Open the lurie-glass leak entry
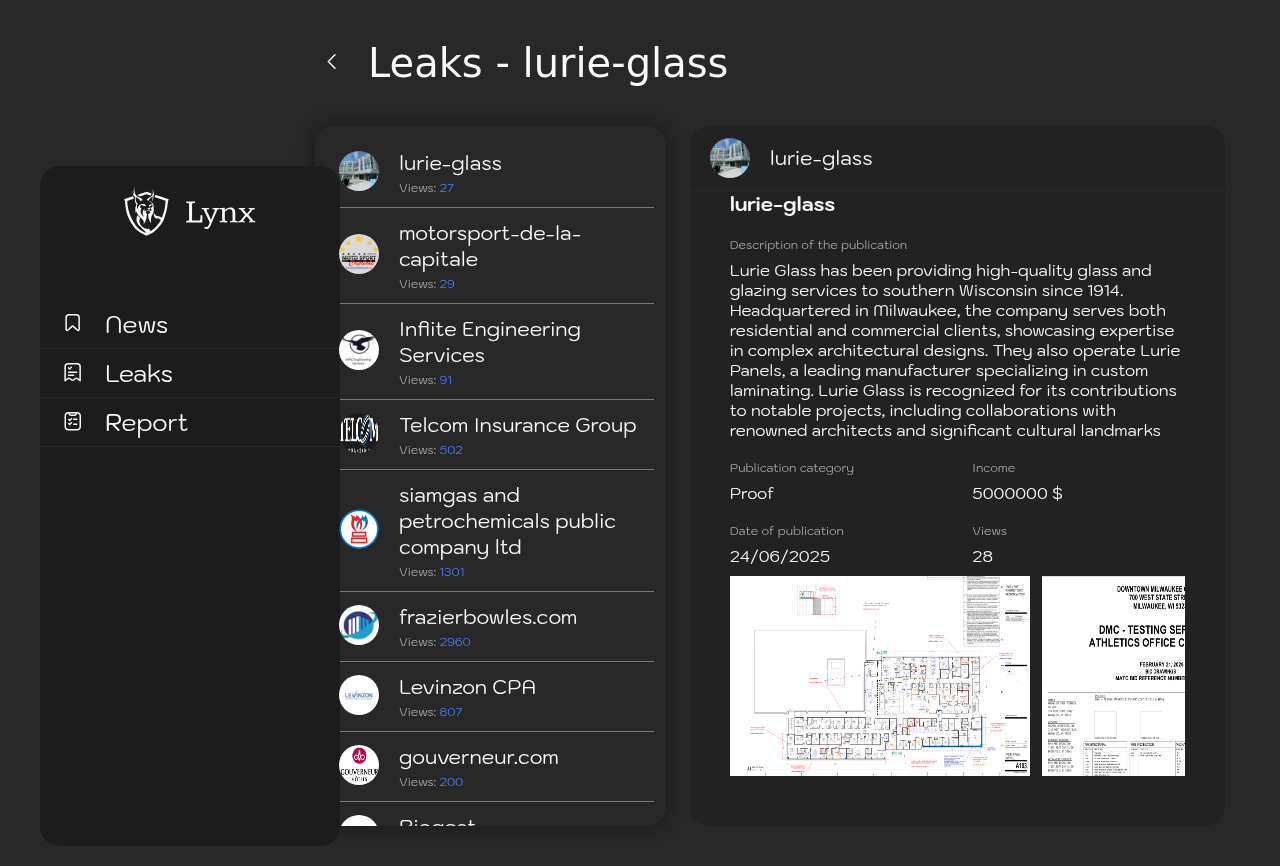The width and height of the screenshot is (1280, 866). point(496,172)
